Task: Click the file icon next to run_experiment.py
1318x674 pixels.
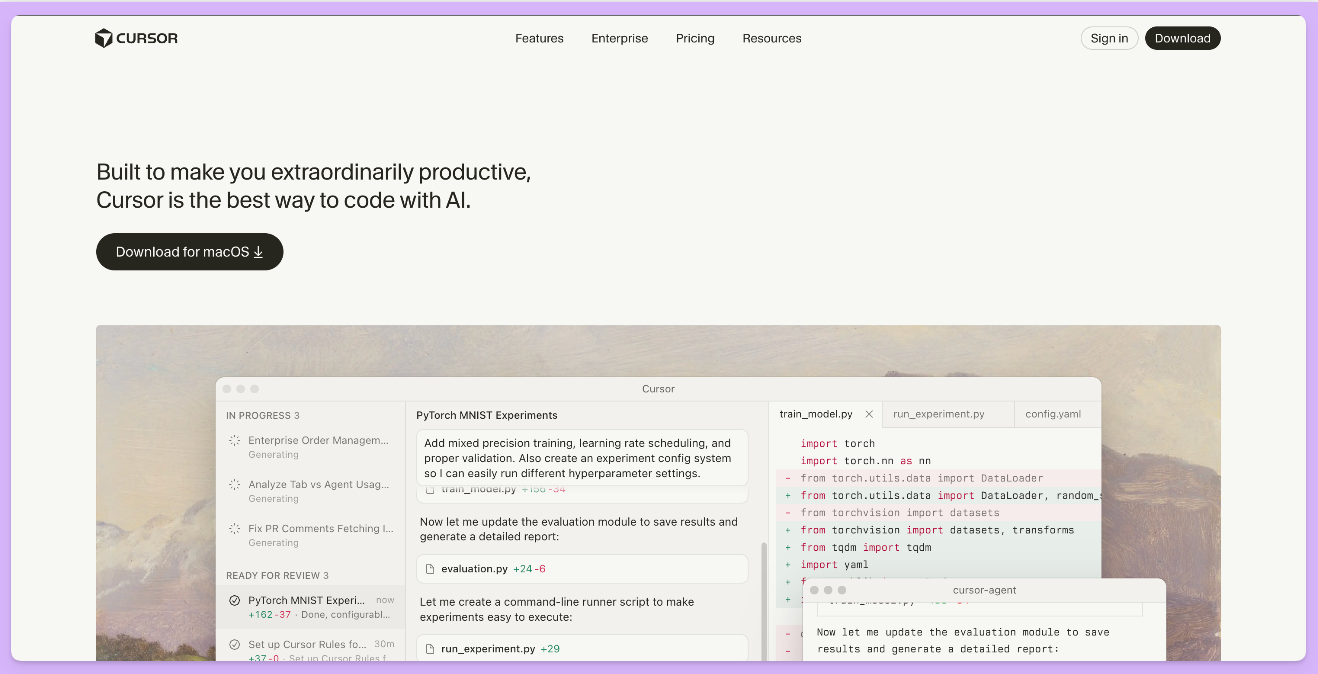Action: 430,649
